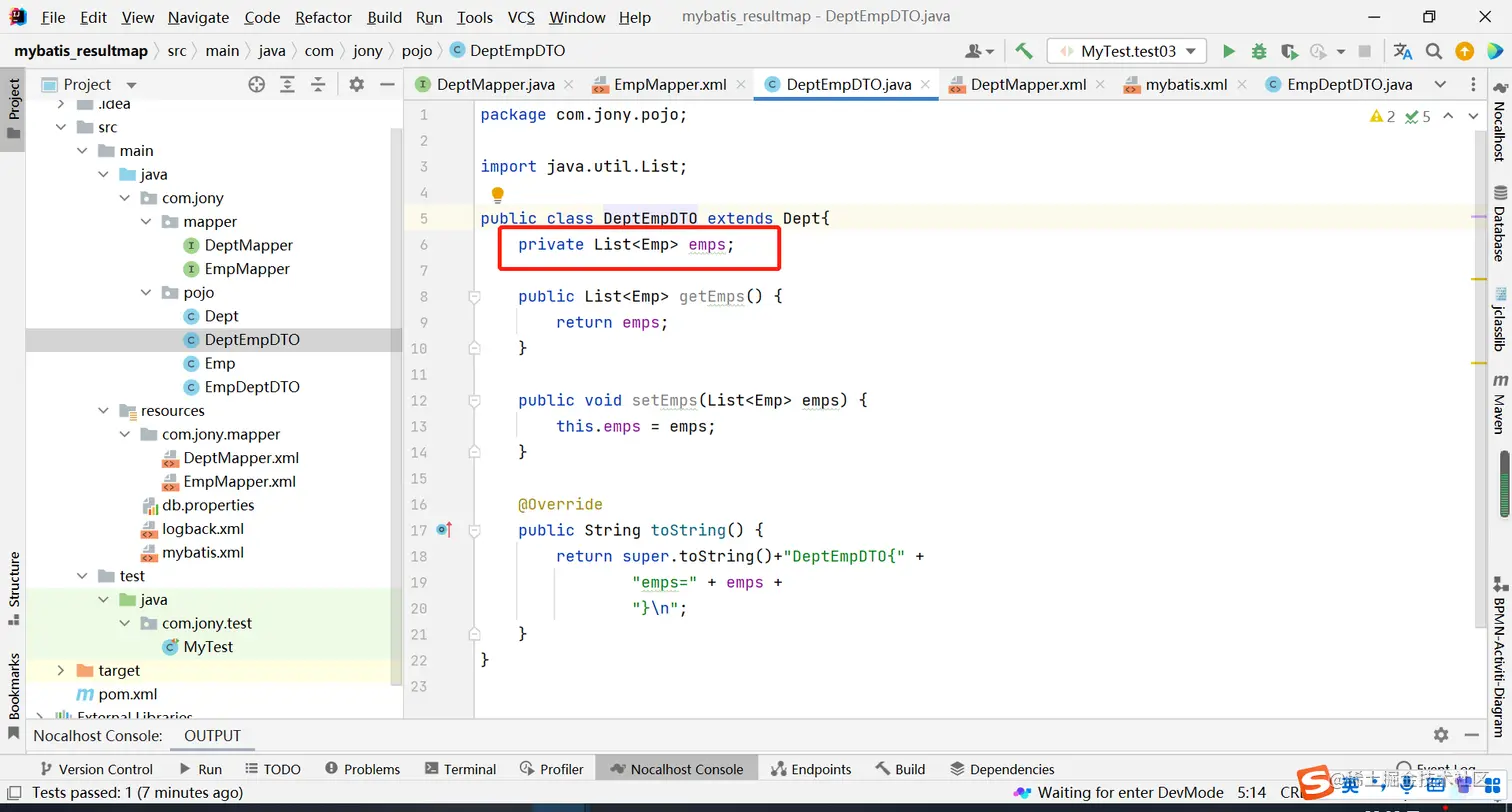This screenshot has width=1512, height=812.
Task: Click the override gutter icon on line 17
Action: (445, 530)
